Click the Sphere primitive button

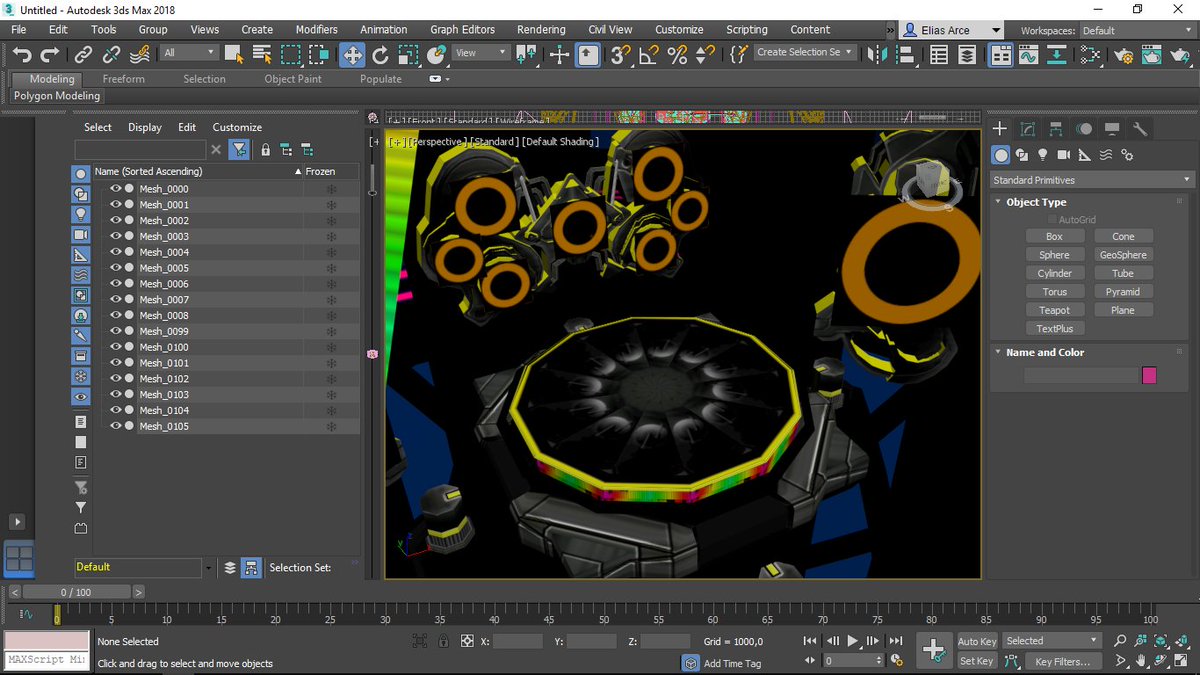pos(1054,255)
